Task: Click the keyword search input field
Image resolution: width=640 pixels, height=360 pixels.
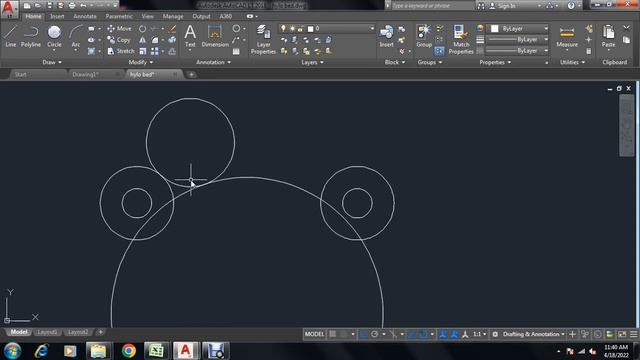Action: (x=433, y=6)
